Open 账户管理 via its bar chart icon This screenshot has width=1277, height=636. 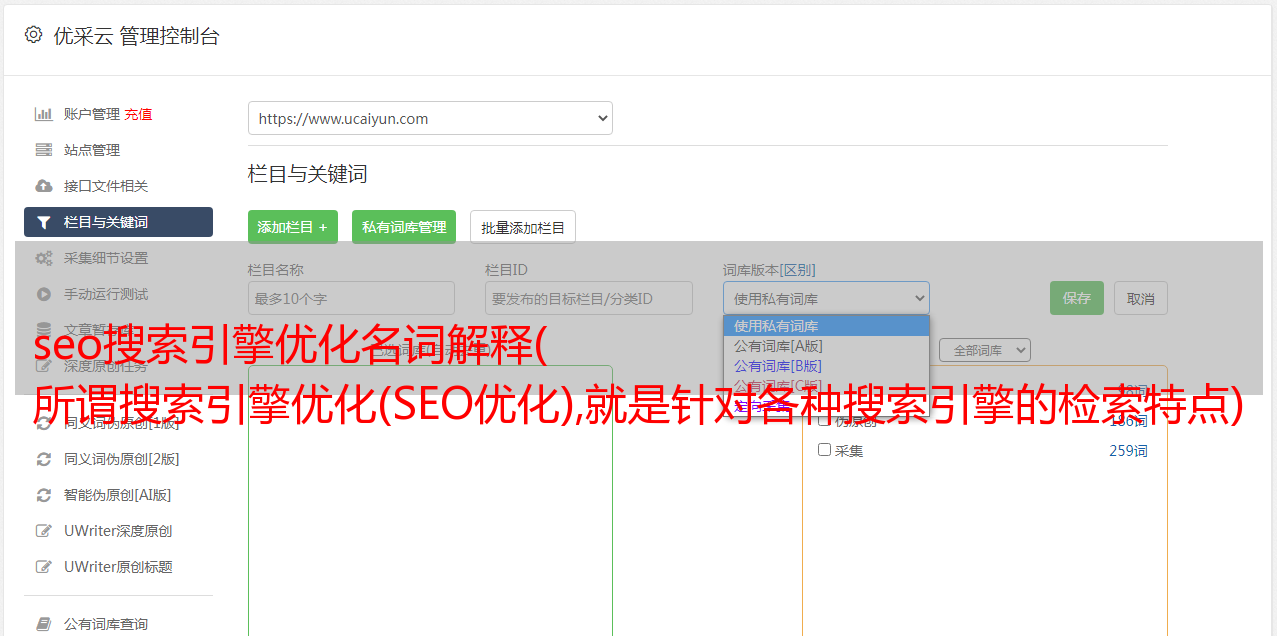pyautogui.click(x=44, y=114)
